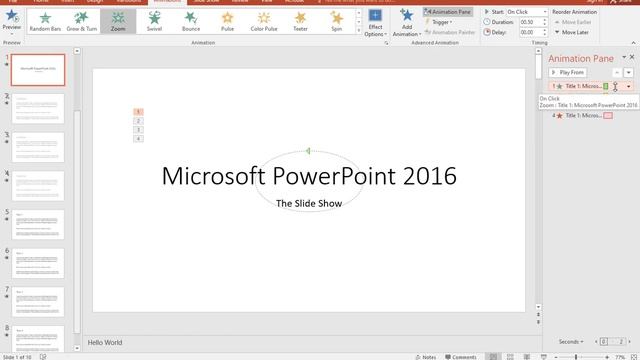Click the Duration value field
This screenshot has width=640, height=360.
click(x=530, y=22)
